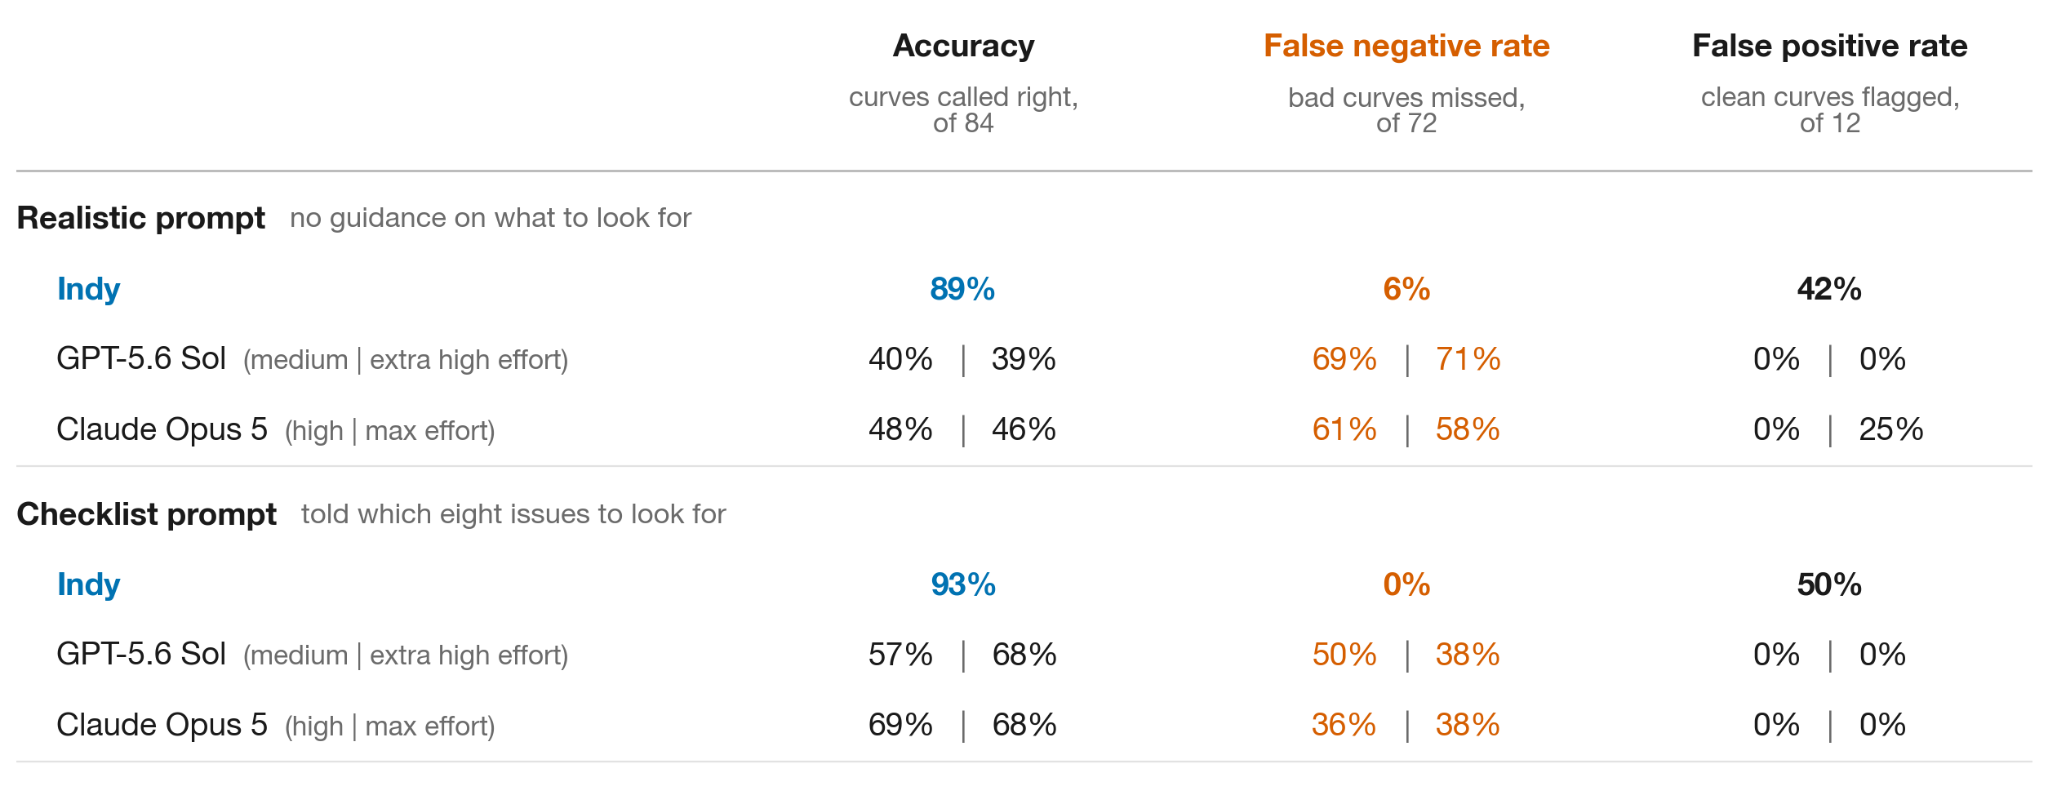Viewport: 2048px width, 792px height.
Task: Click the 'bad curves missed, of 72' subtitle
Action: [1406, 110]
